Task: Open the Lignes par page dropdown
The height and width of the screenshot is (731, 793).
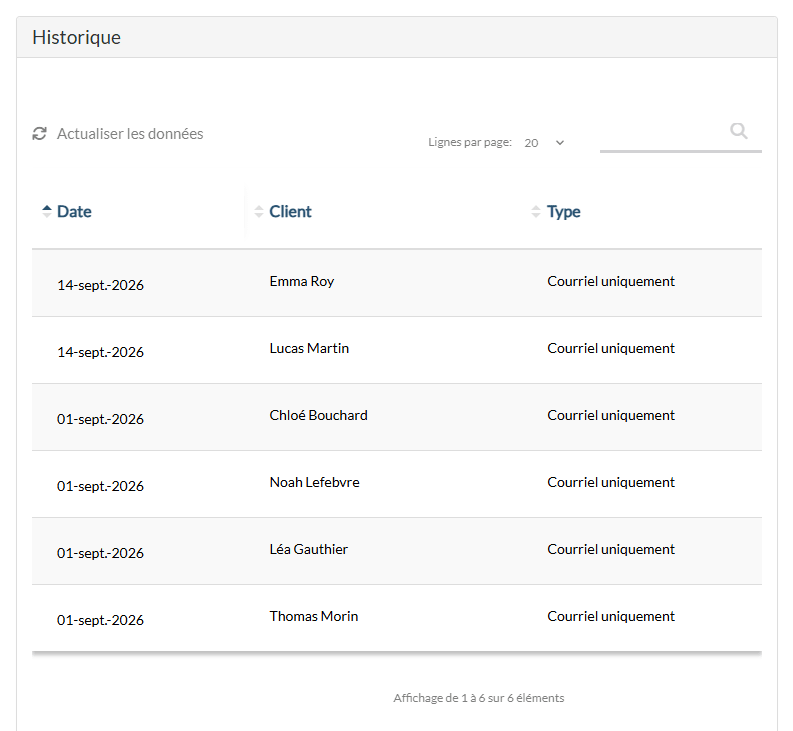Action: point(544,143)
